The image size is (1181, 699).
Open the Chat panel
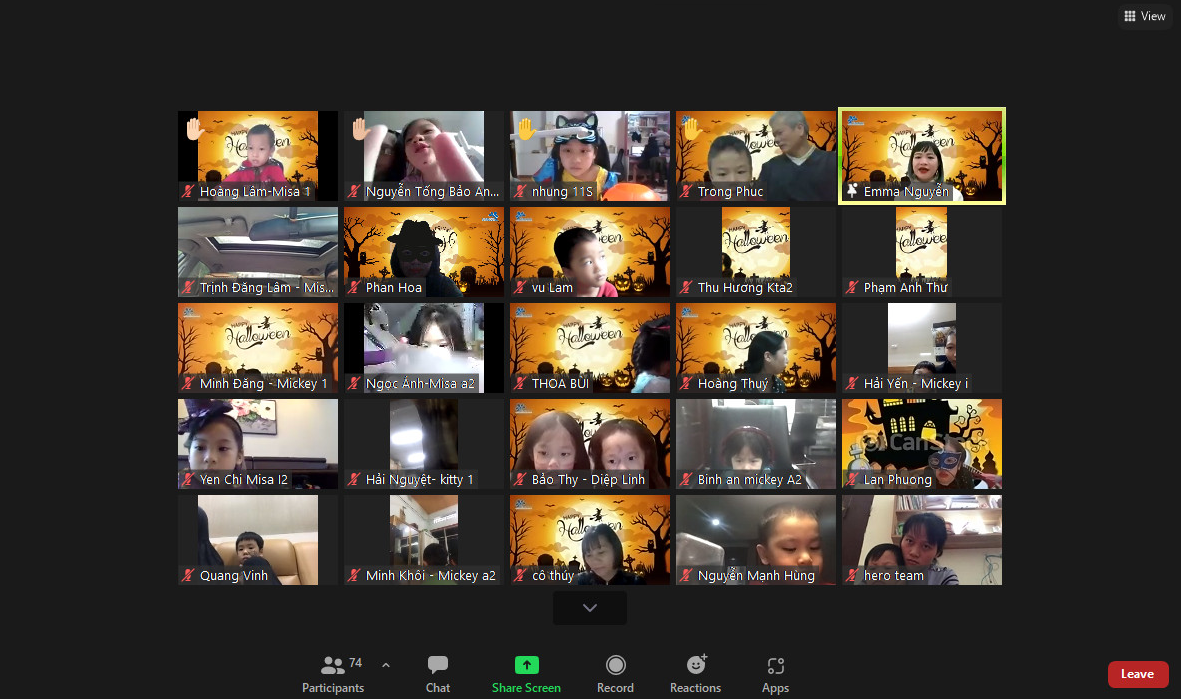[x=437, y=673]
